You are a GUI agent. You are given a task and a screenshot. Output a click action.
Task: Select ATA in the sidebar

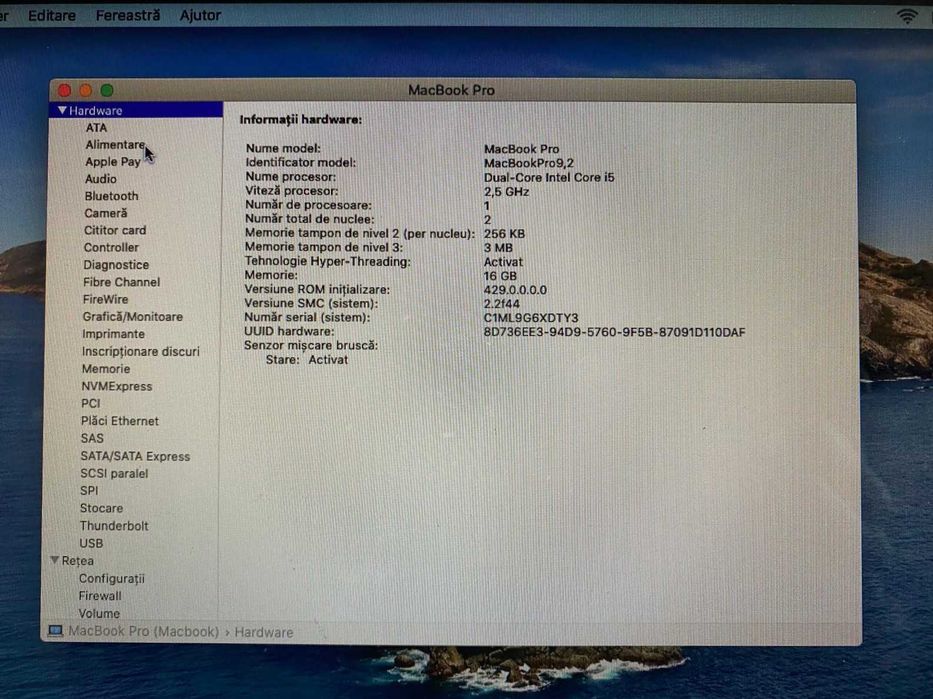[x=96, y=127]
